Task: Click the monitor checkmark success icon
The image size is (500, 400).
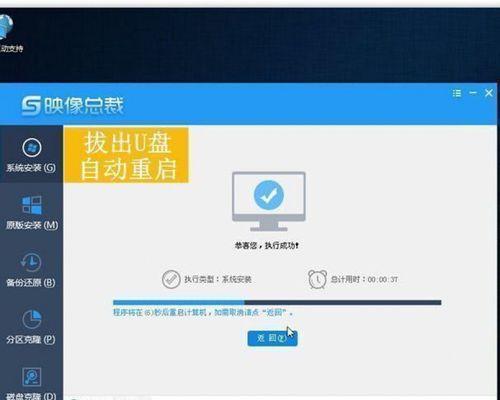Action: (269, 201)
